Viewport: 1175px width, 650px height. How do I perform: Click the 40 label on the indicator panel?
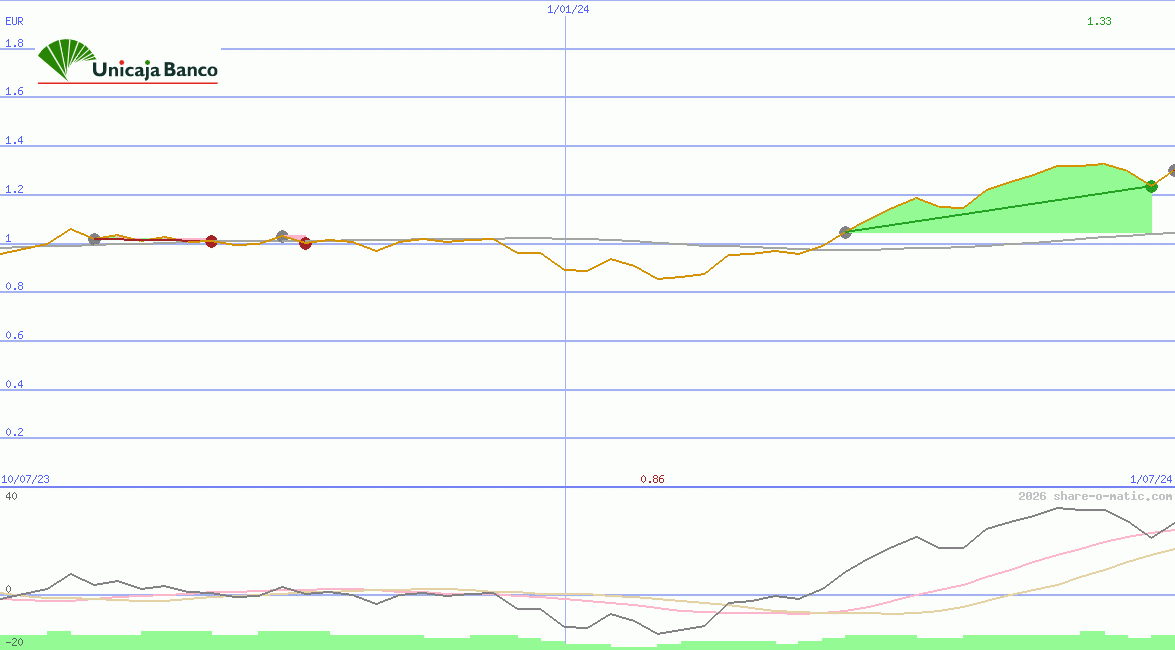point(11,496)
